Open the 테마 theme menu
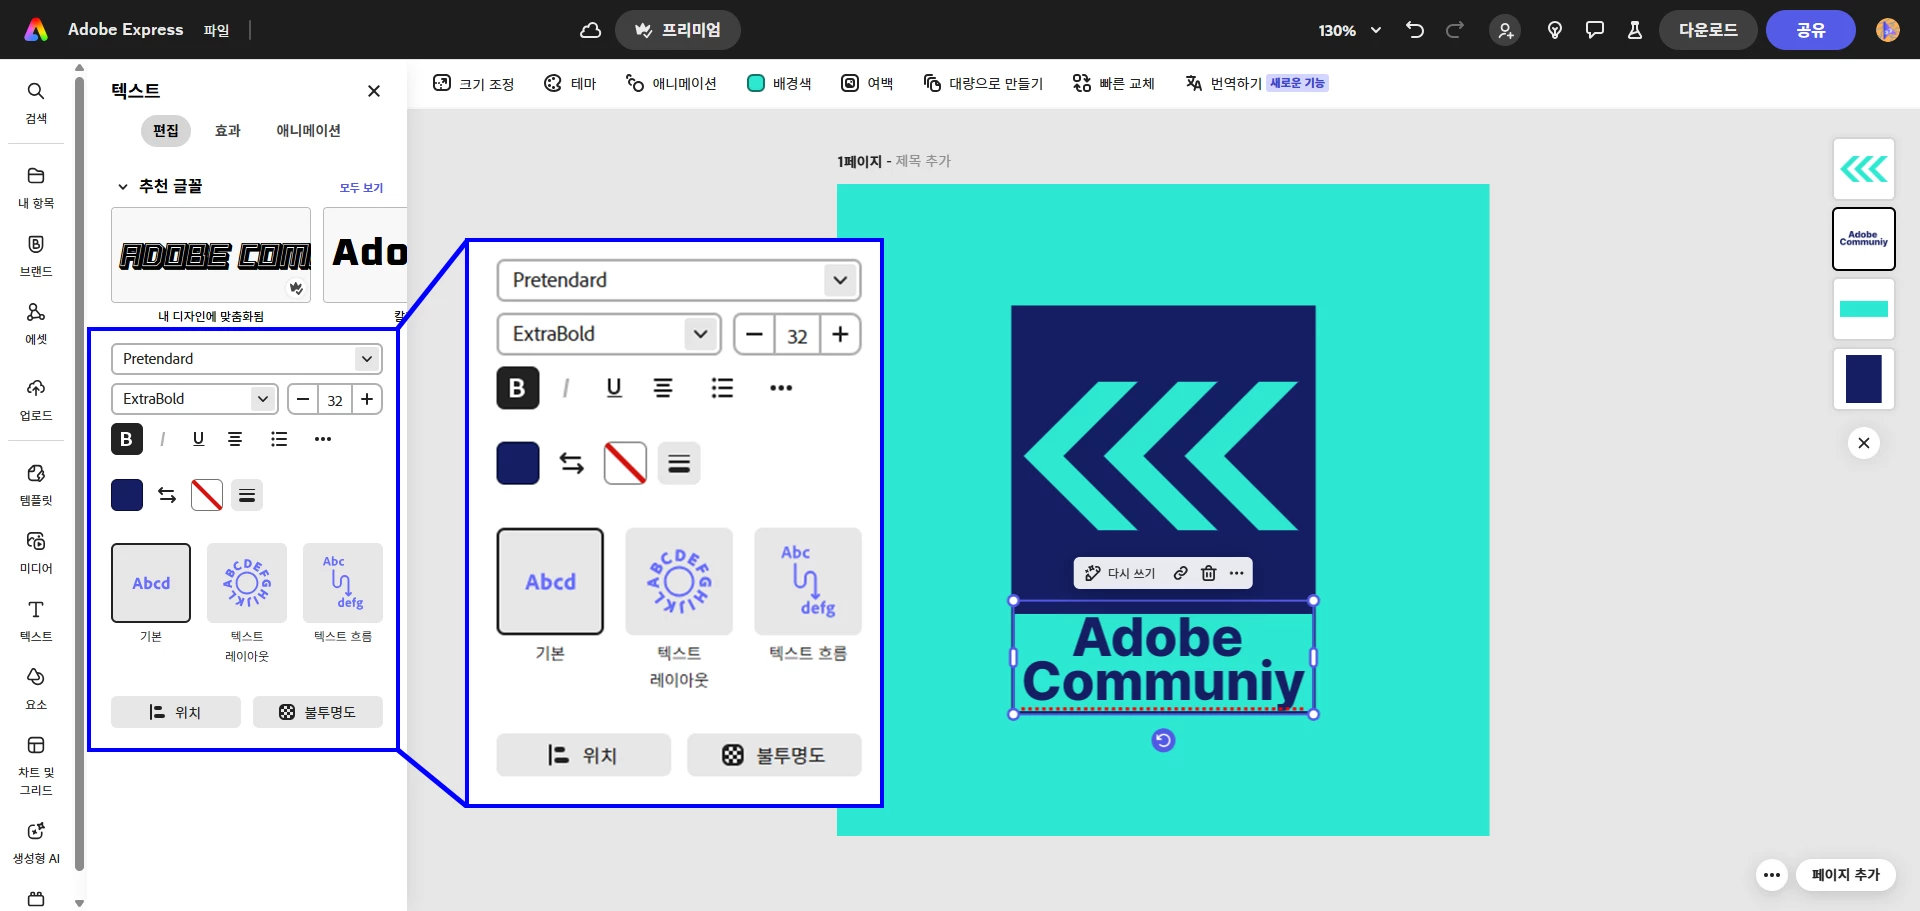1920x911 pixels. (570, 83)
